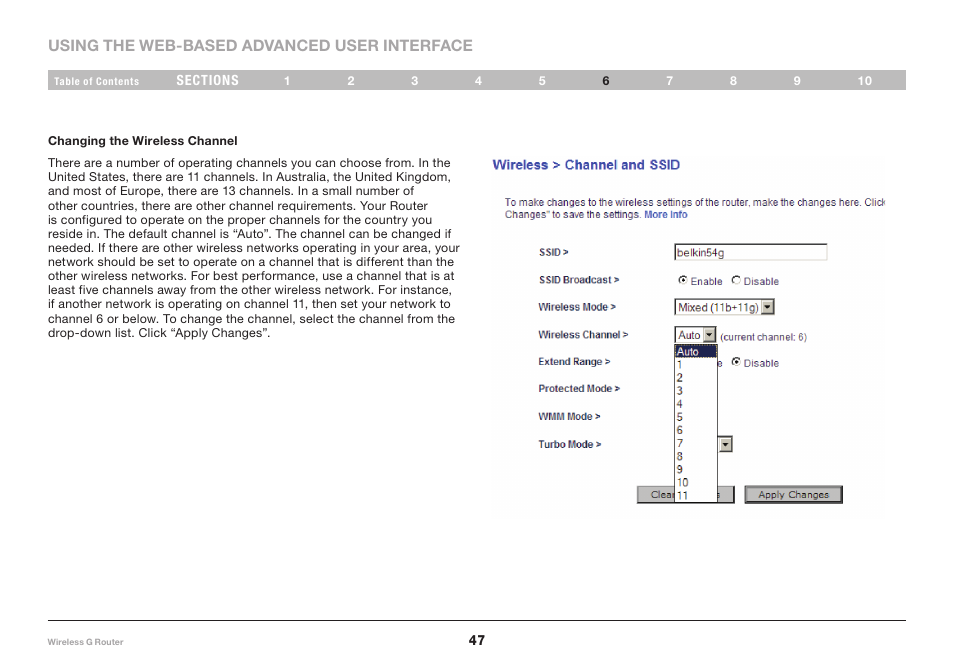Click the 'Turbo Mode >' label
The width and height of the screenshot is (954, 668).
tap(569, 444)
